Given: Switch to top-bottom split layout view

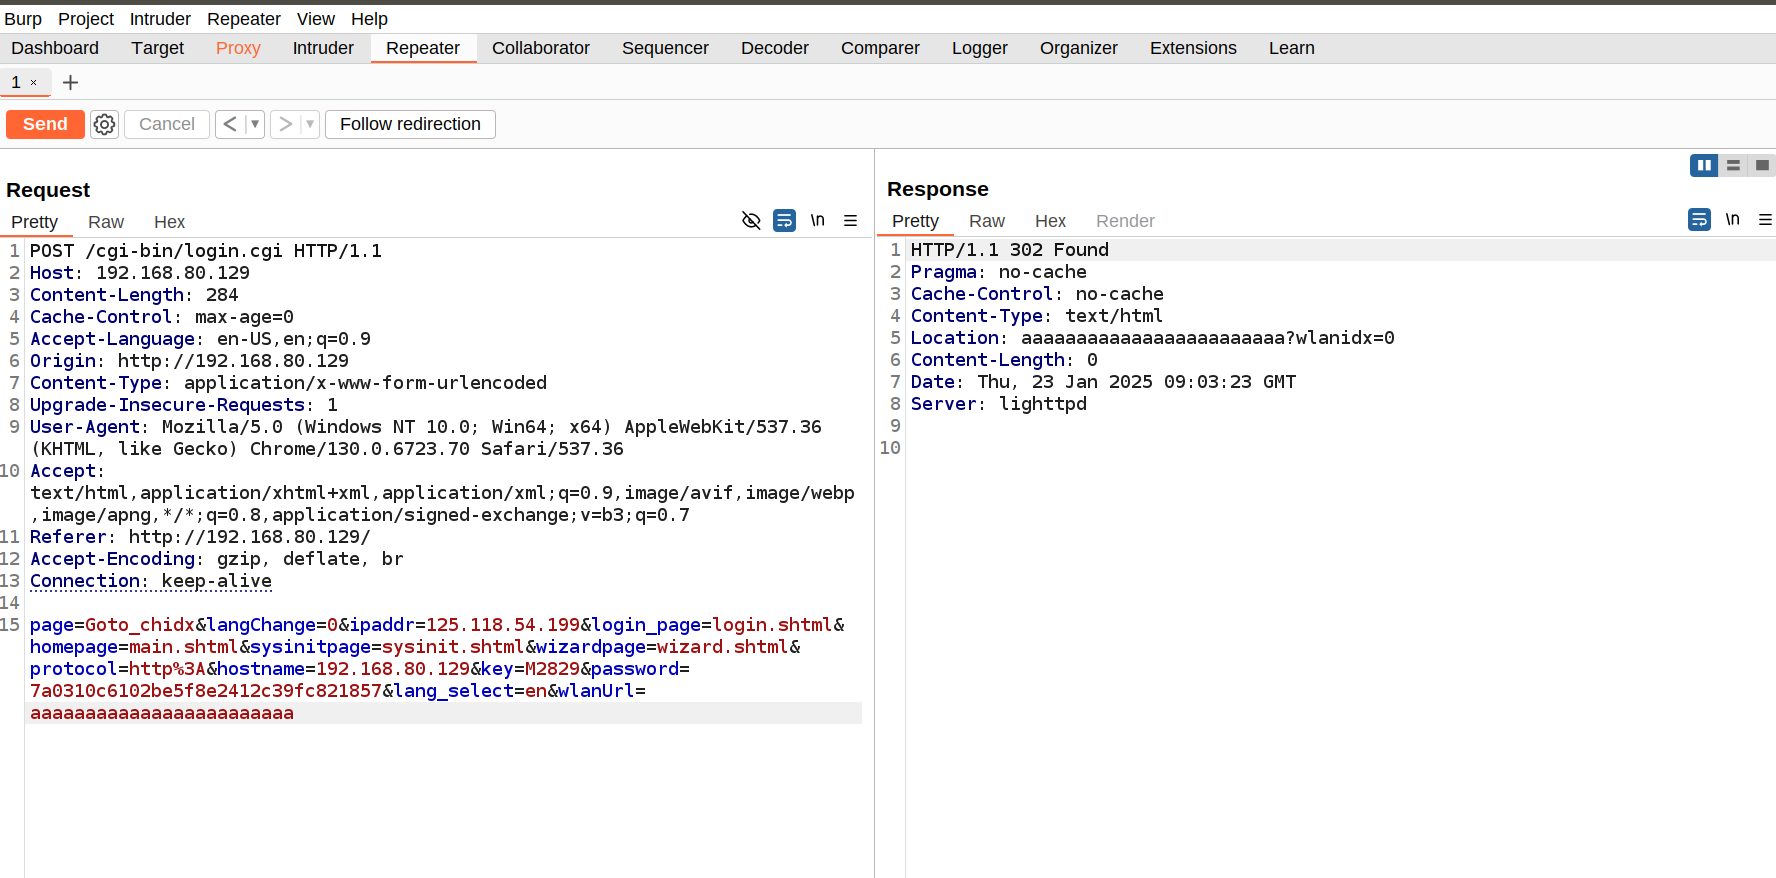Looking at the screenshot, I should click(x=1733, y=165).
